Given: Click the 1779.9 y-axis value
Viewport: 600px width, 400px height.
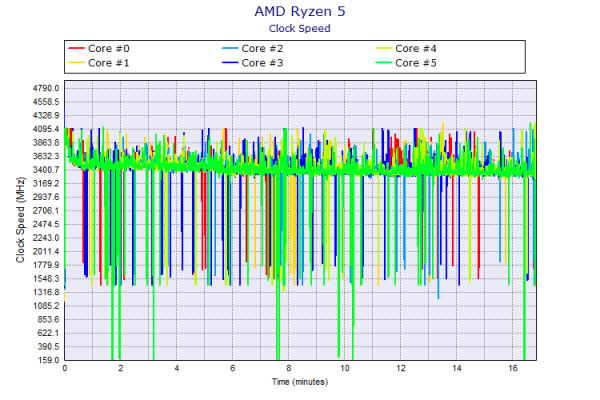Looking at the screenshot, I should pyautogui.click(x=46, y=265).
